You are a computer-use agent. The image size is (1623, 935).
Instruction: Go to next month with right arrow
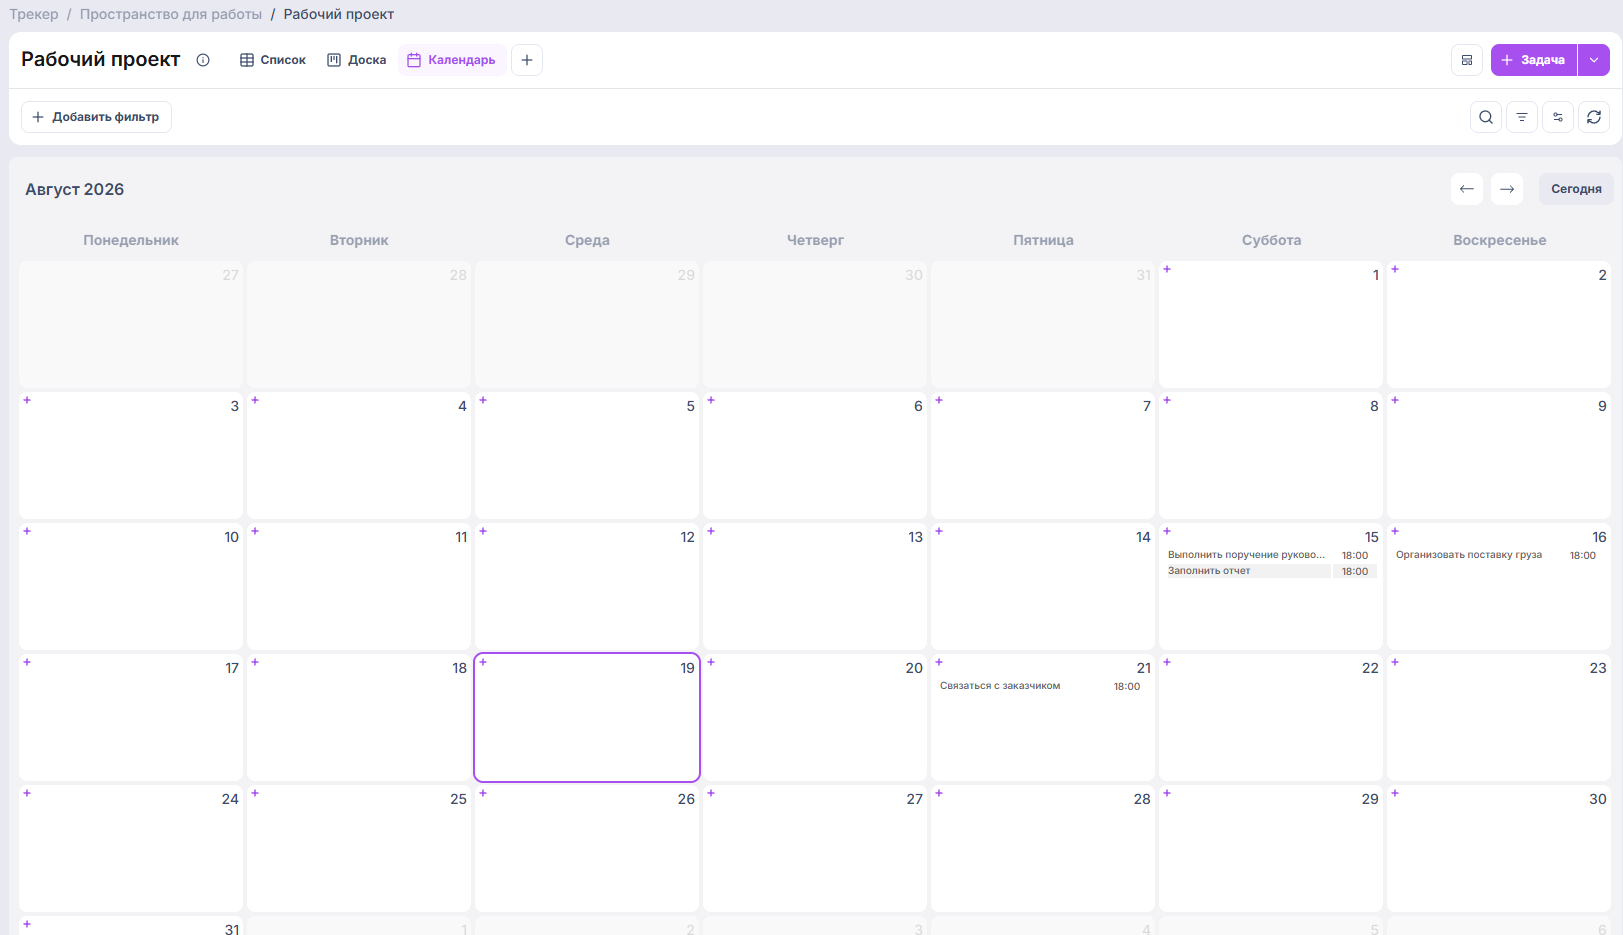(1507, 189)
